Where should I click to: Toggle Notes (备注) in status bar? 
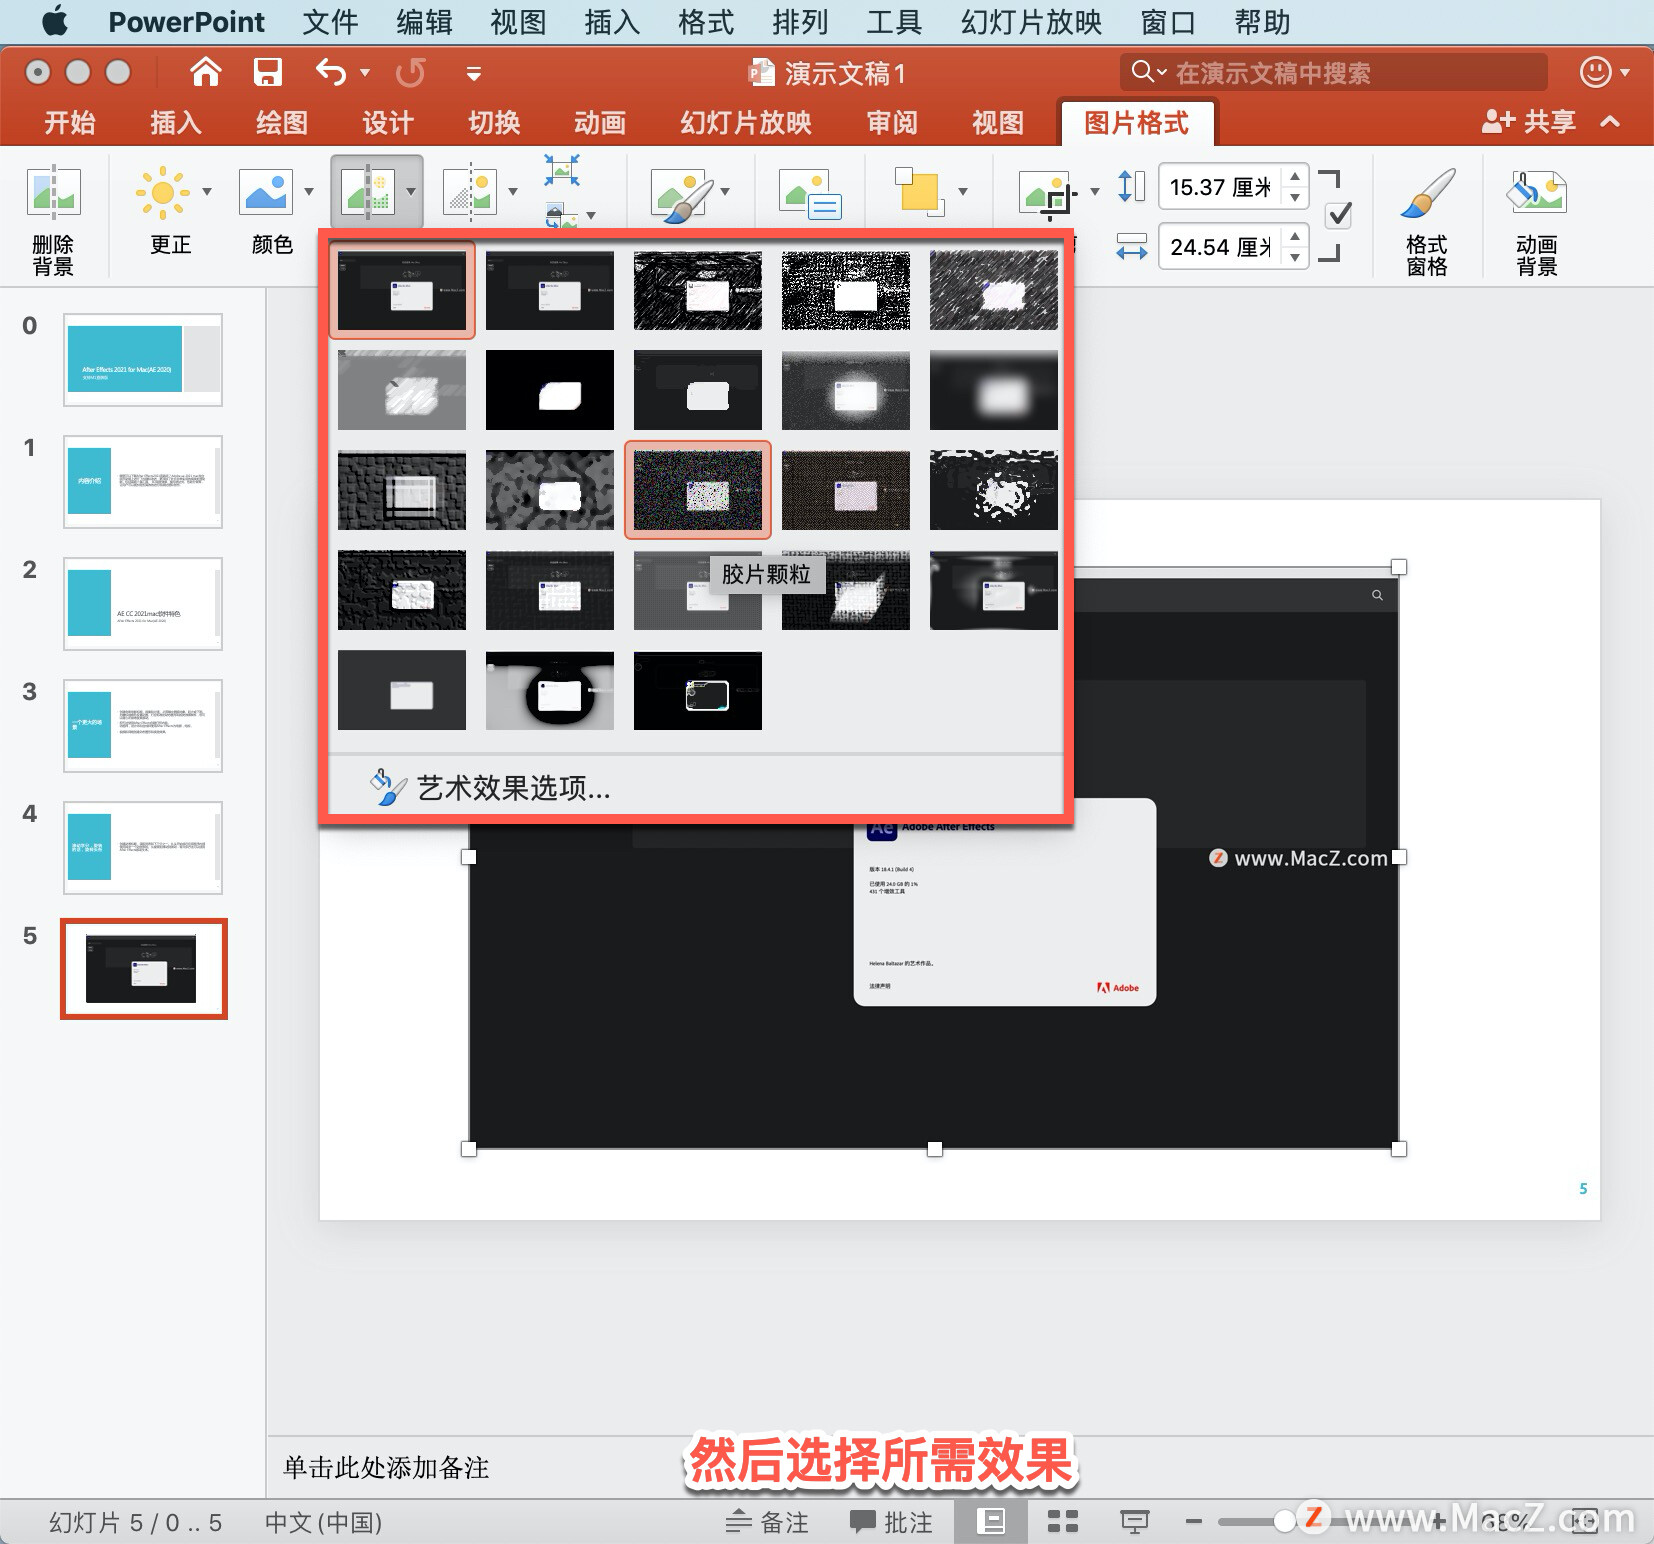[767, 1522]
